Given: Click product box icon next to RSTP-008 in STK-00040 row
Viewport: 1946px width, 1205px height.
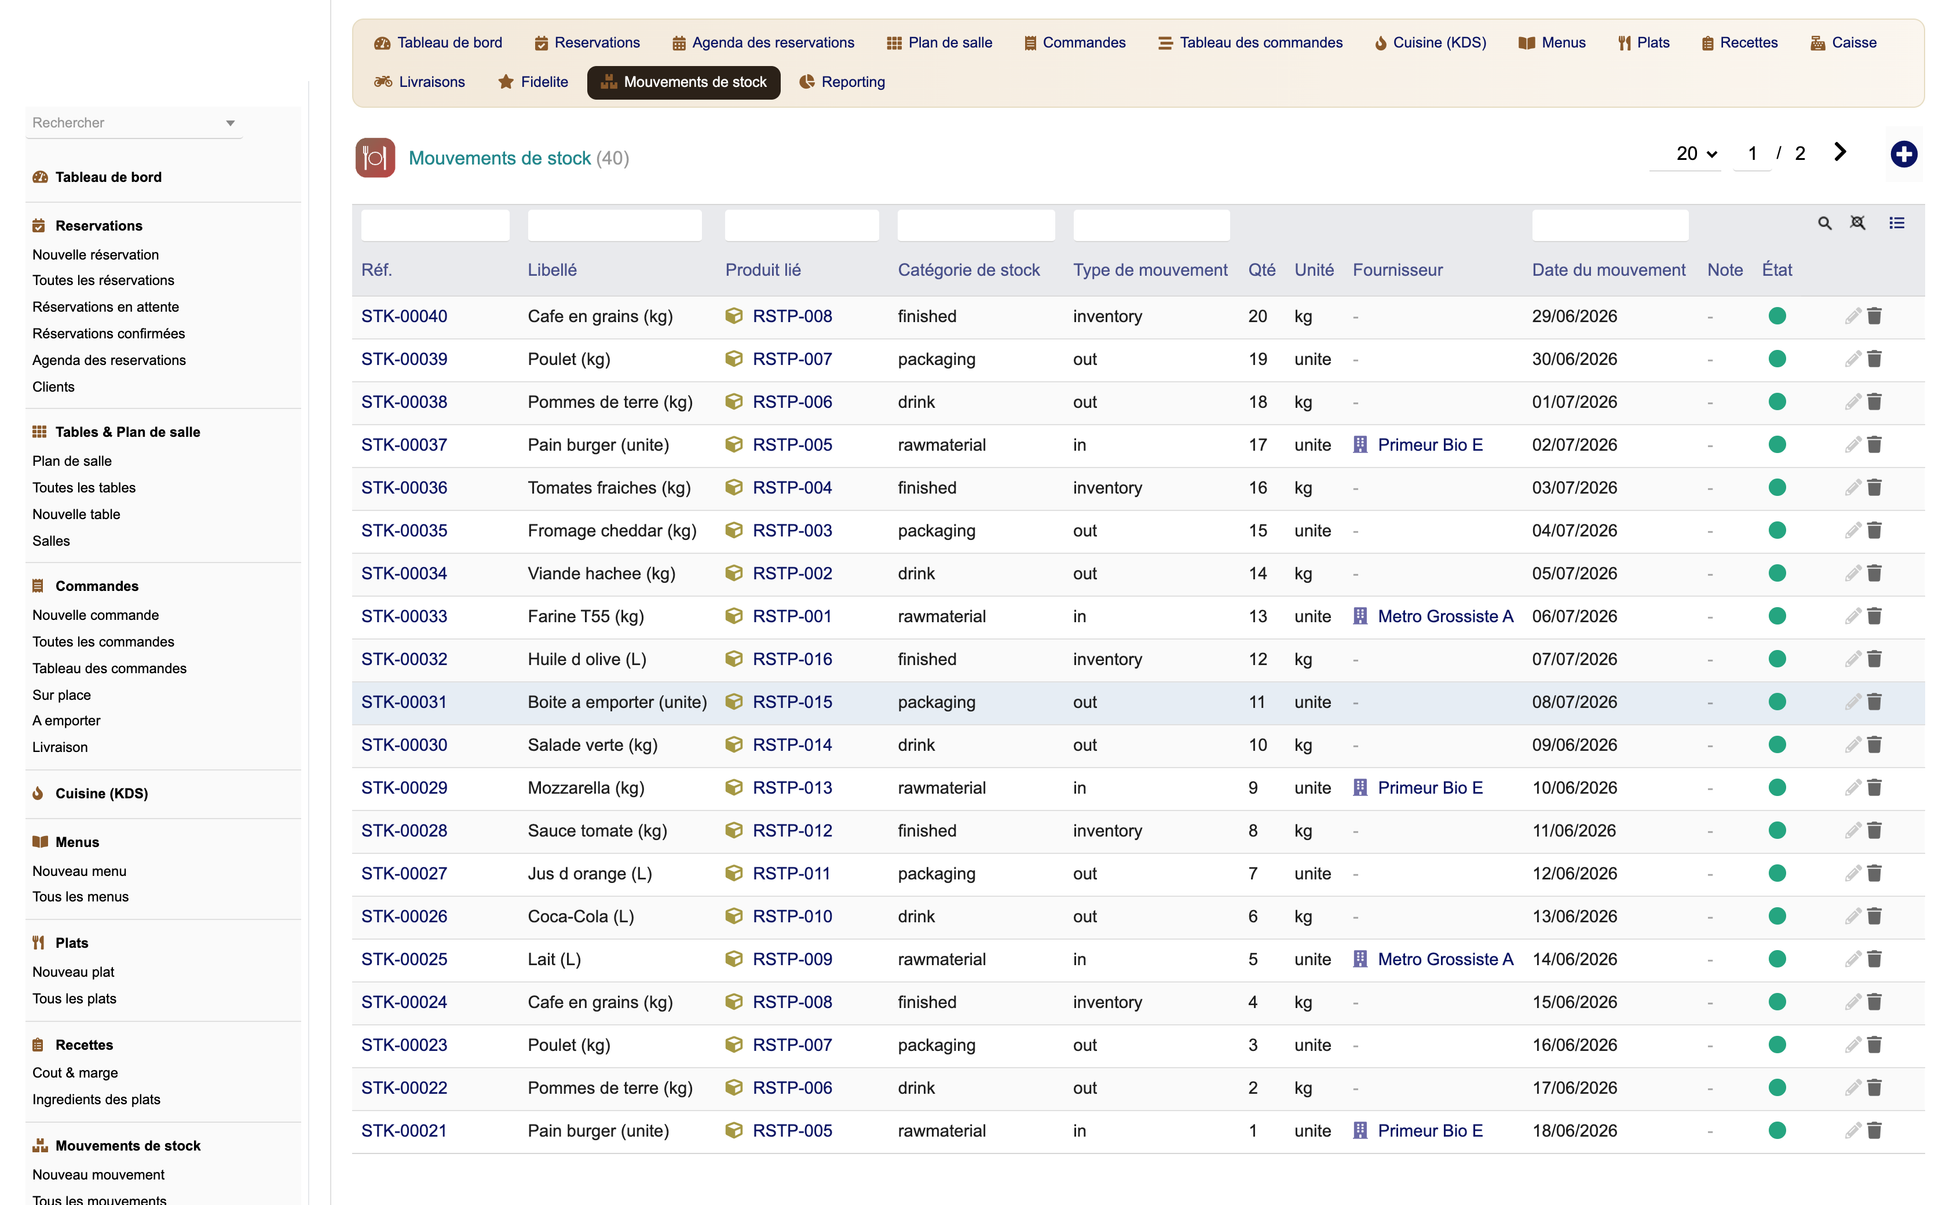Looking at the screenshot, I should 734,316.
